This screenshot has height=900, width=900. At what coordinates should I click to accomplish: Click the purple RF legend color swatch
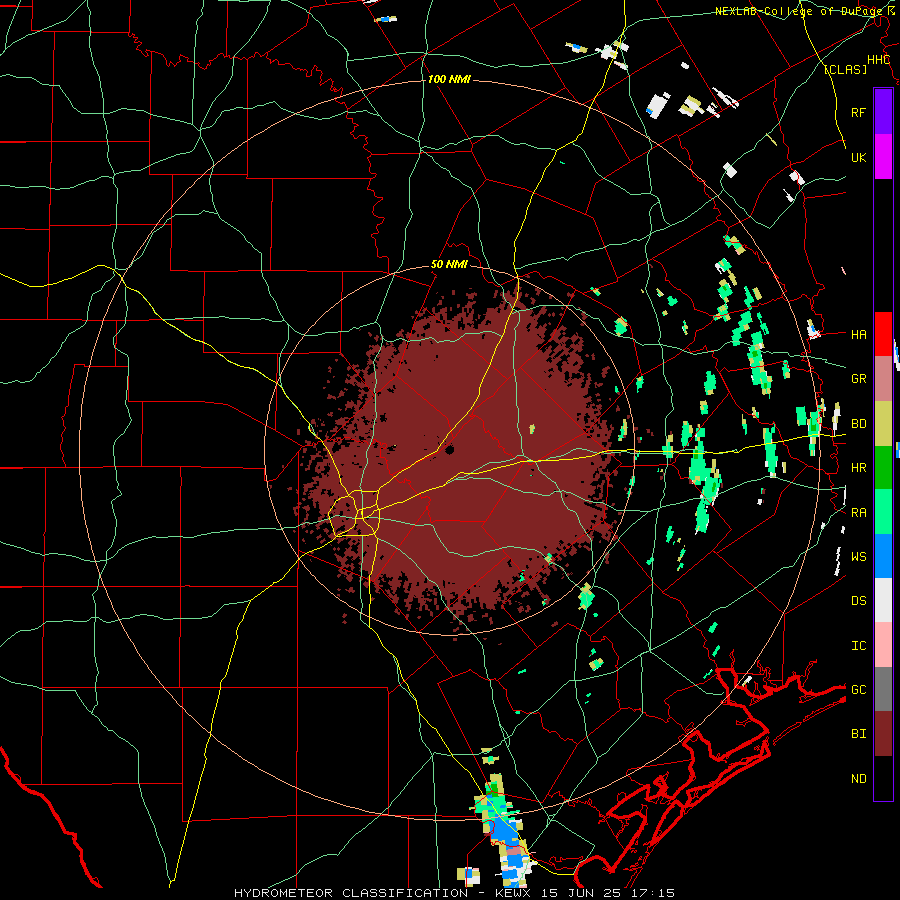click(x=883, y=111)
